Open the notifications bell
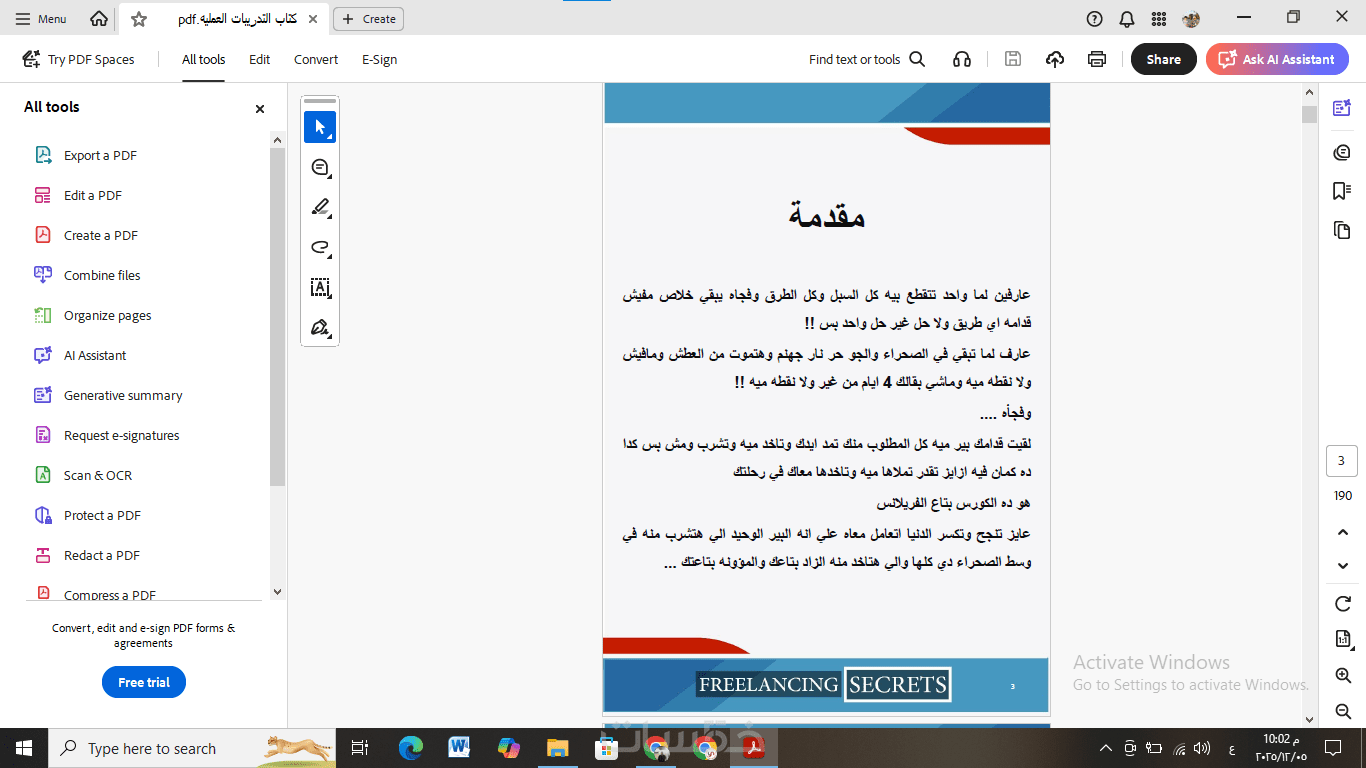Image resolution: width=1366 pixels, height=768 pixels. click(x=1127, y=18)
